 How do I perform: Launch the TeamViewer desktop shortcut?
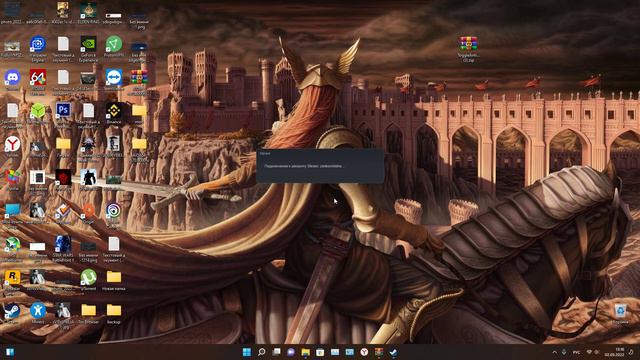pos(113,78)
